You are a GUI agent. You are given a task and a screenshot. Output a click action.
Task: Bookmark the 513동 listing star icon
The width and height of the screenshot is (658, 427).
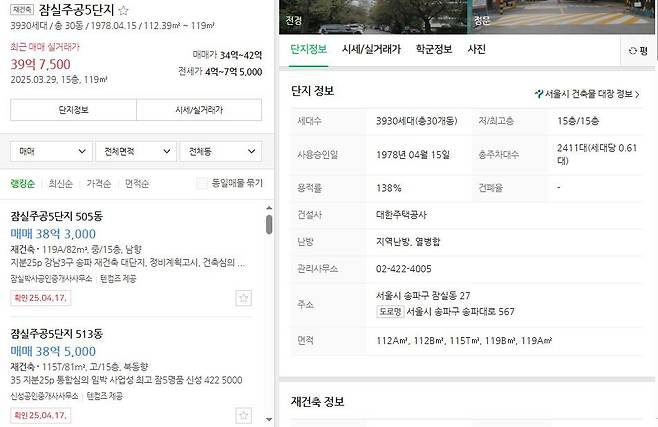tap(243, 414)
